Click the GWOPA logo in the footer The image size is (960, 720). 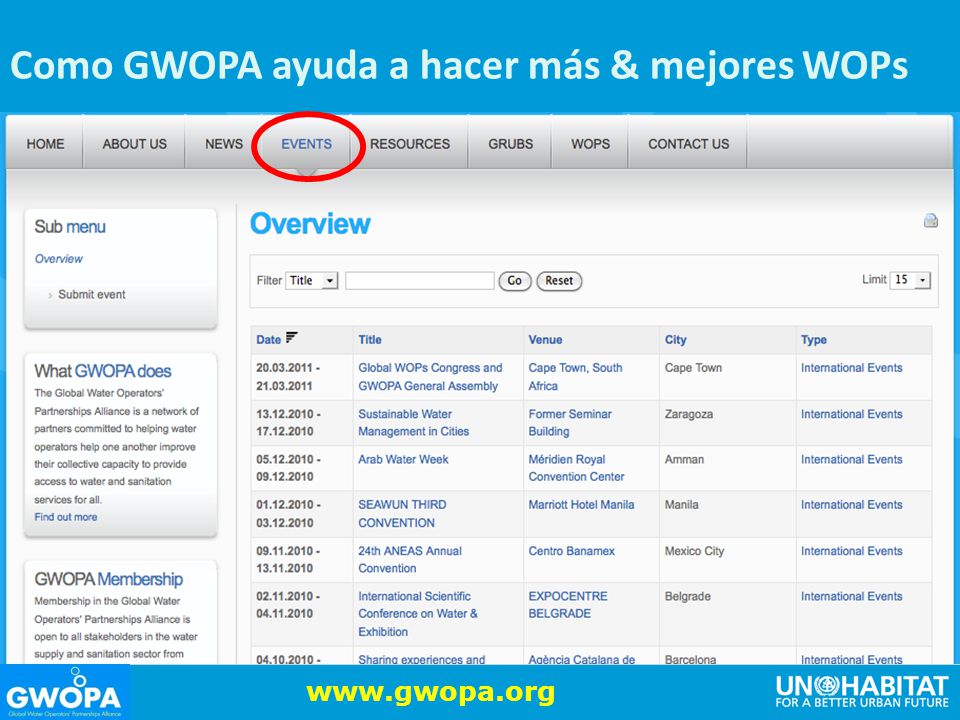[64, 692]
